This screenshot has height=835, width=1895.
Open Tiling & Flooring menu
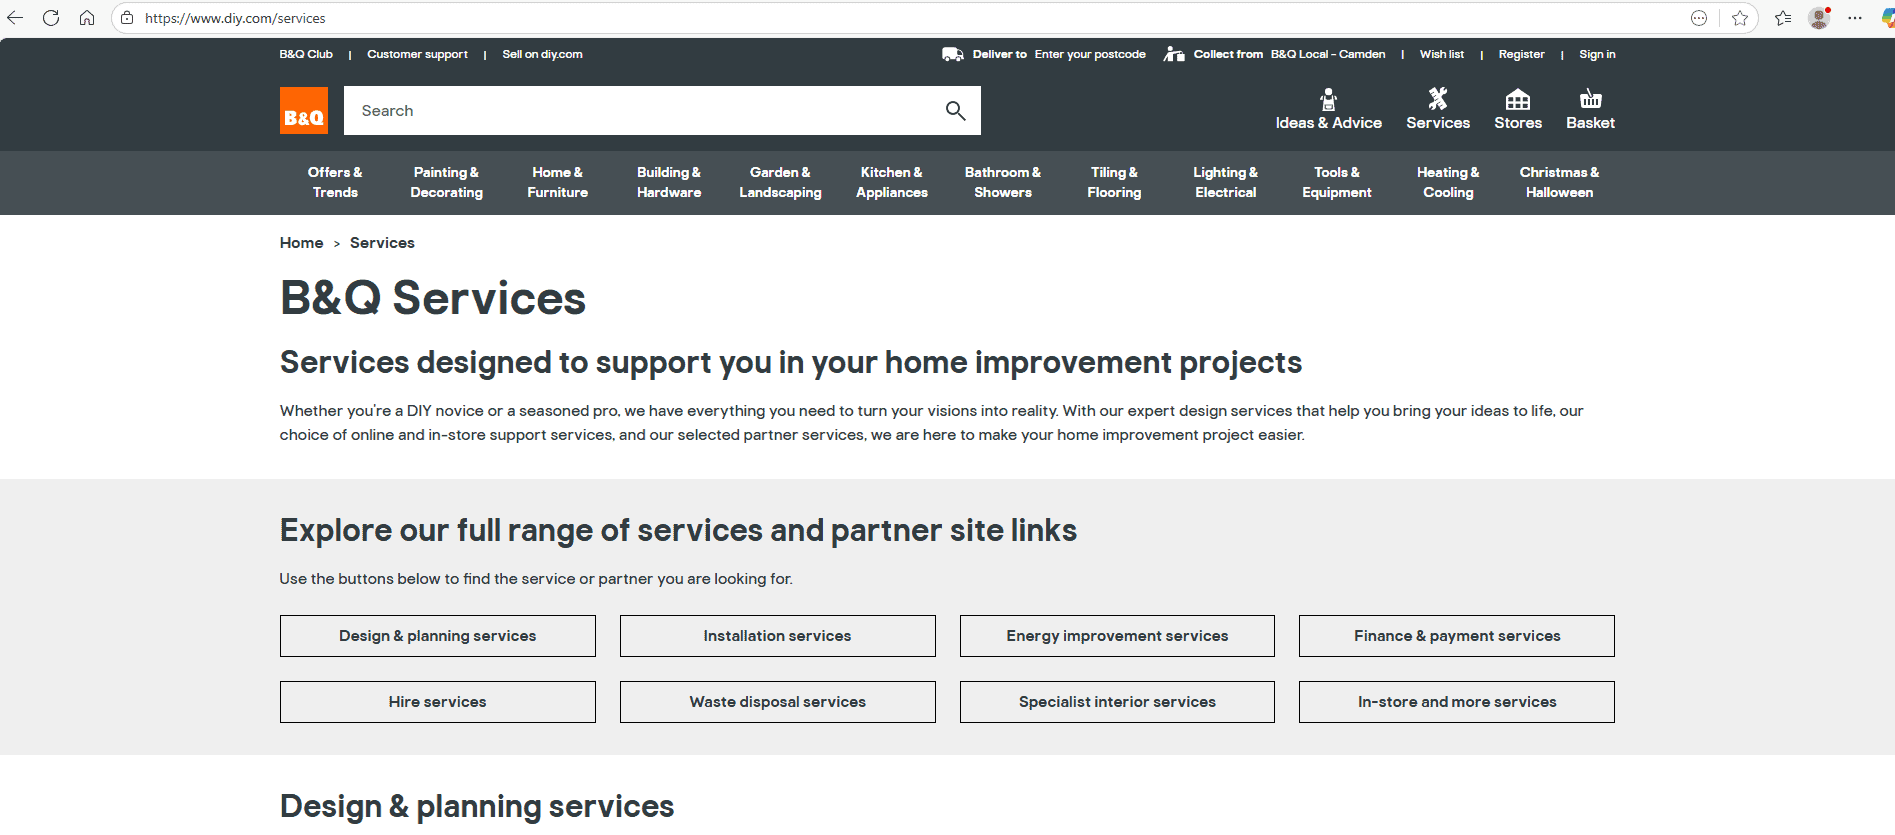(1114, 182)
